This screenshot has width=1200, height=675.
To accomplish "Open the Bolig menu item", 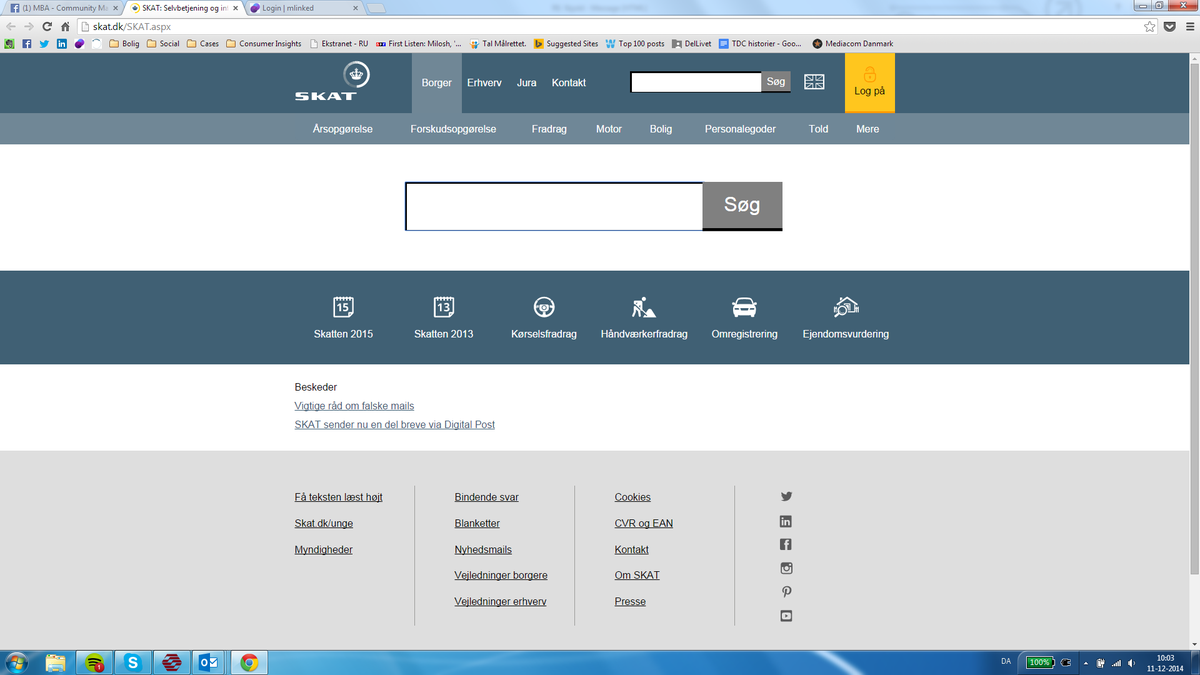I will tap(661, 129).
